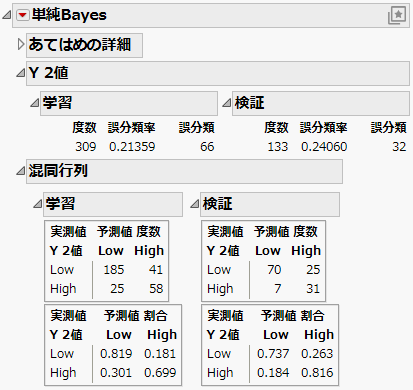Image resolution: width=413 pixels, height=390 pixels.
Task: Click proportion 0.699 in training table
Action: coord(160,373)
